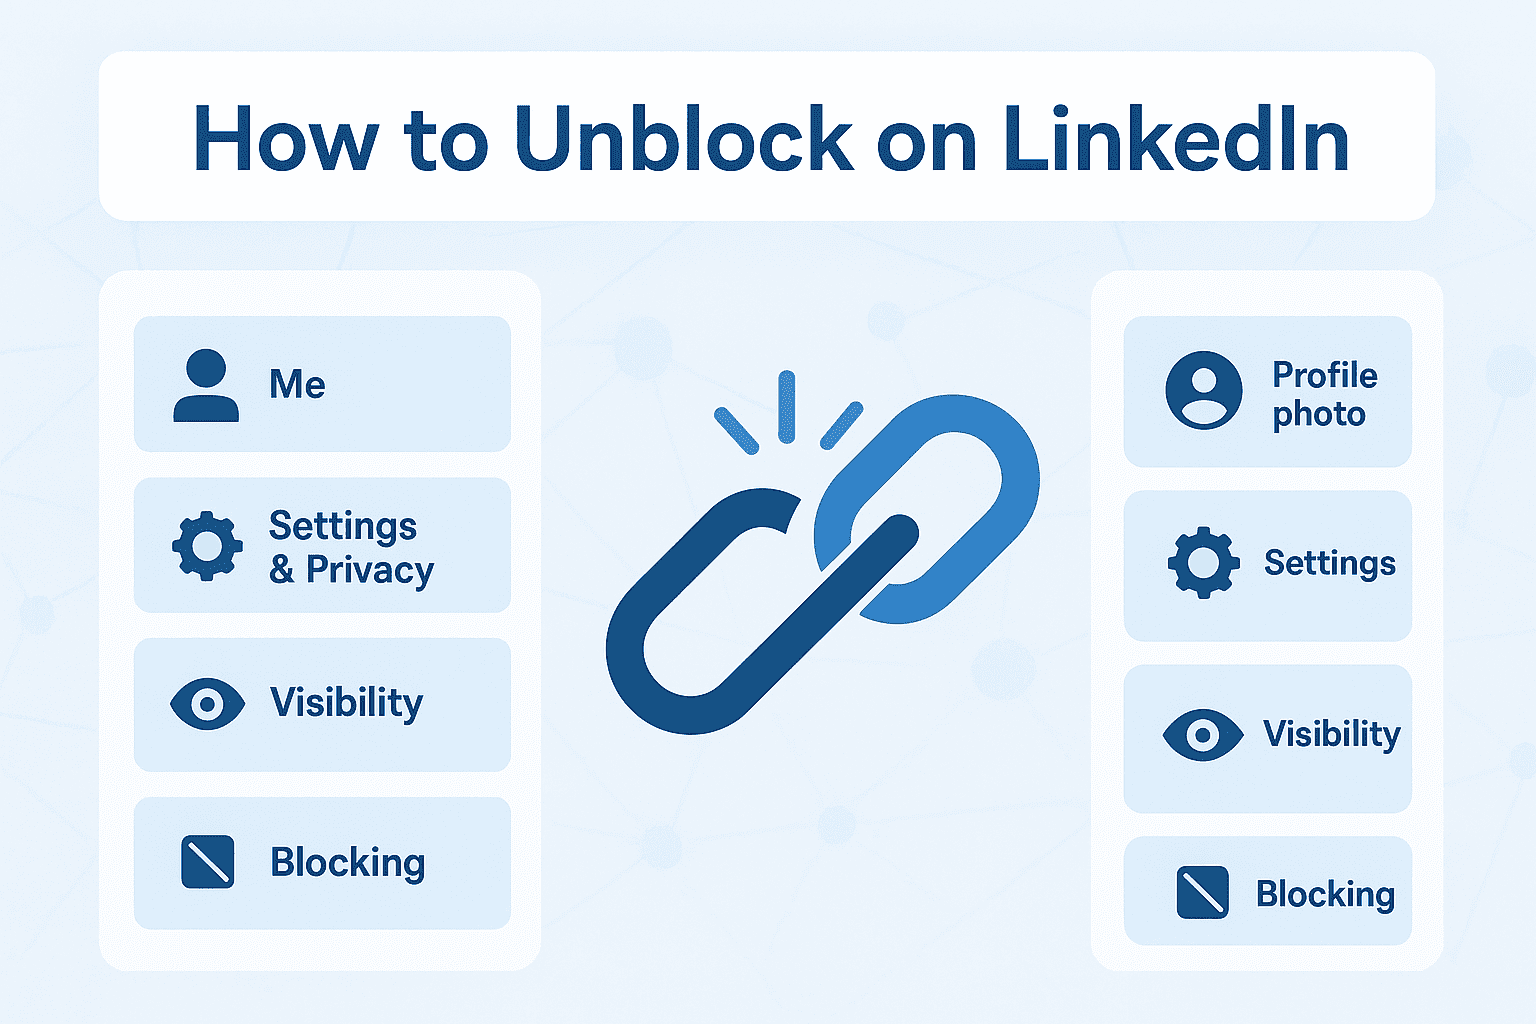The width and height of the screenshot is (1536, 1024).
Task: Click the Visibility label in the Profile photo column
Action: coord(1331,735)
